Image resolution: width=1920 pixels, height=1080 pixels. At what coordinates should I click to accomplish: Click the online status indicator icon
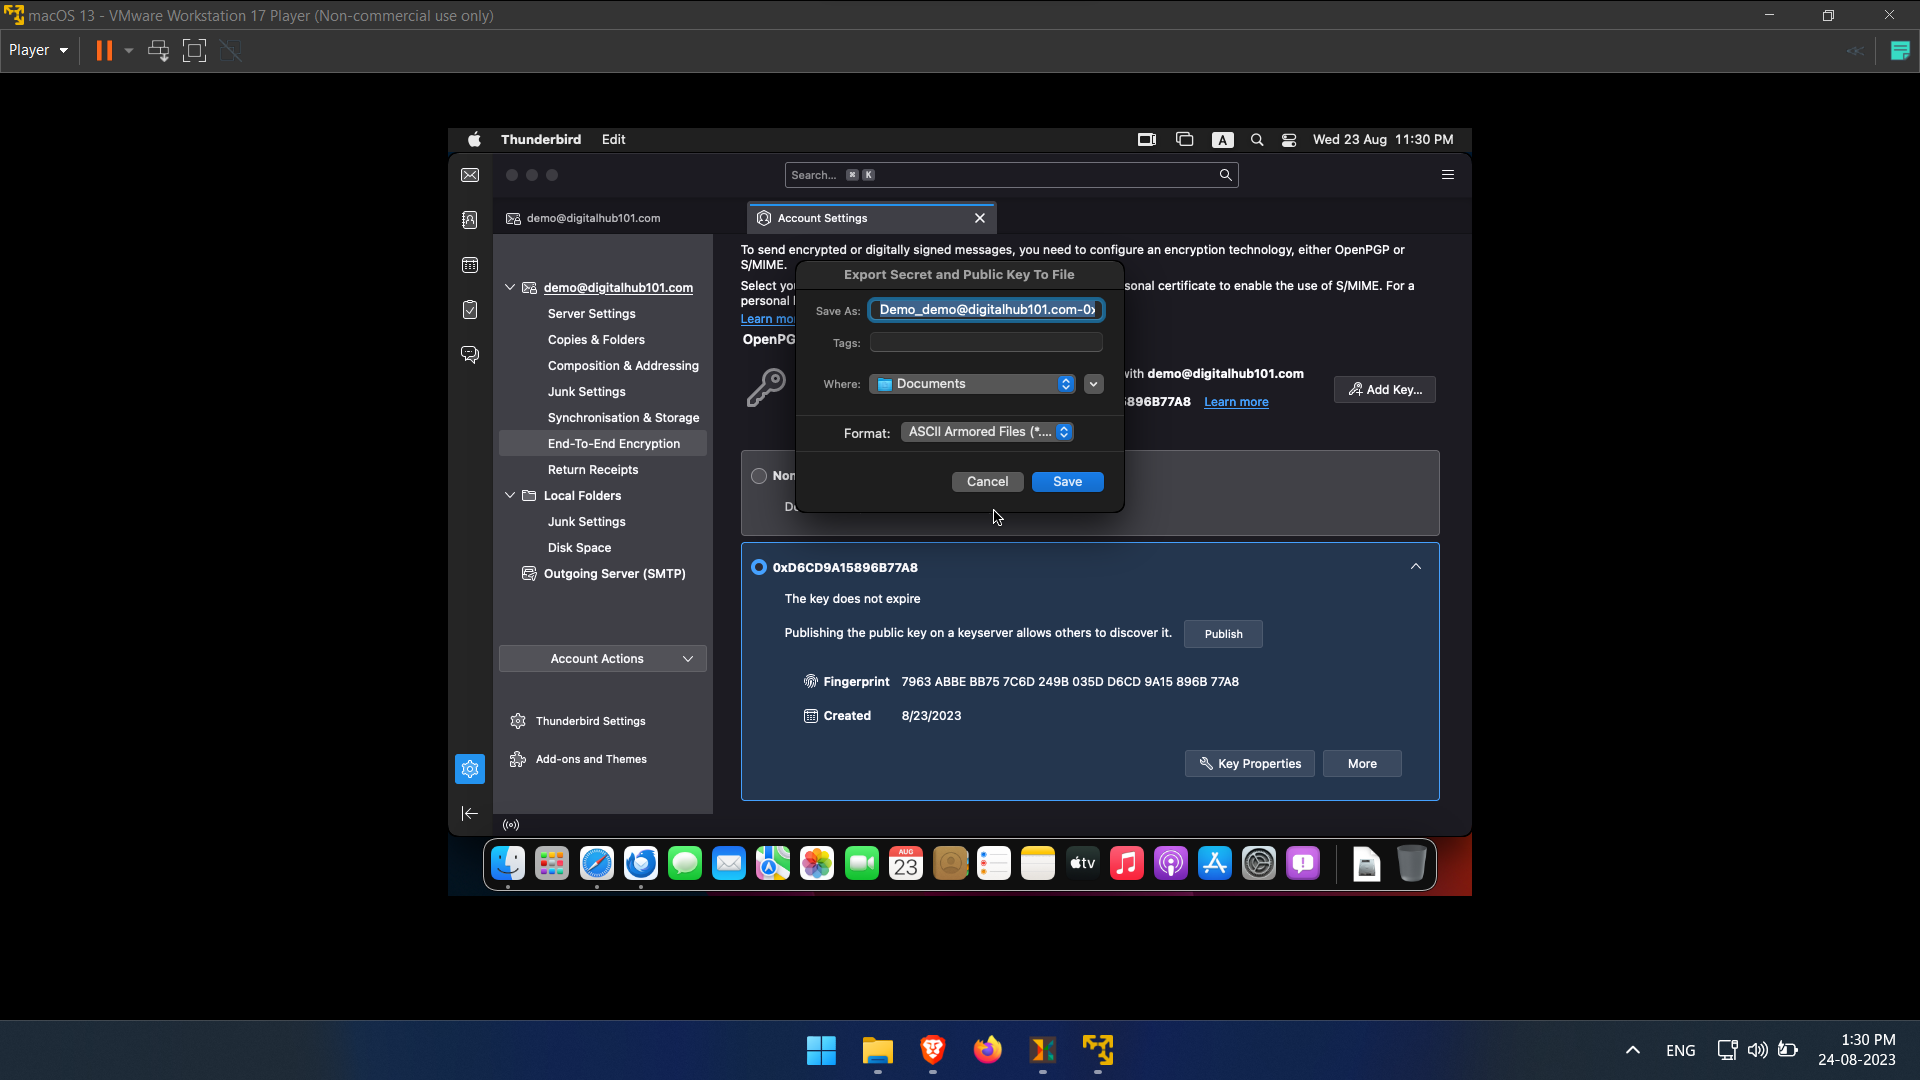tap(511, 825)
